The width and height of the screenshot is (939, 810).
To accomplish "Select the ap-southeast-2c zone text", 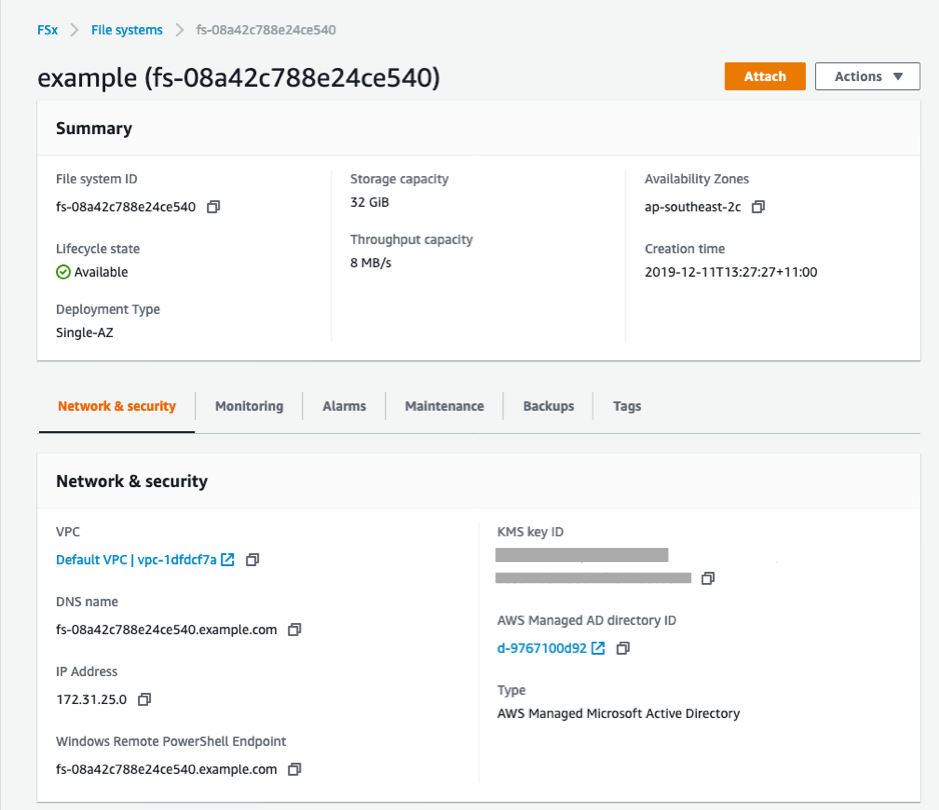I will click(x=693, y=207).
